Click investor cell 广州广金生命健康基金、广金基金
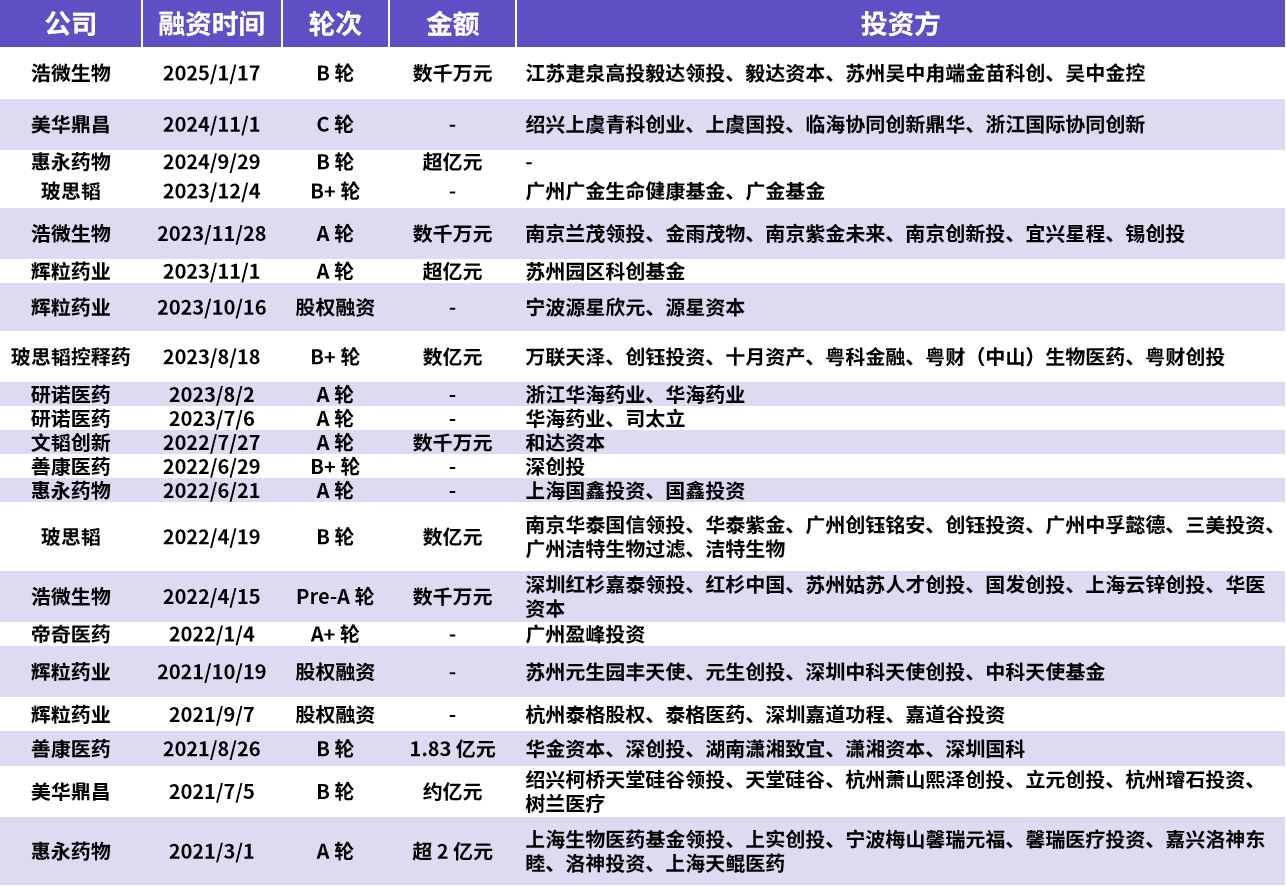 click(675, 191)
